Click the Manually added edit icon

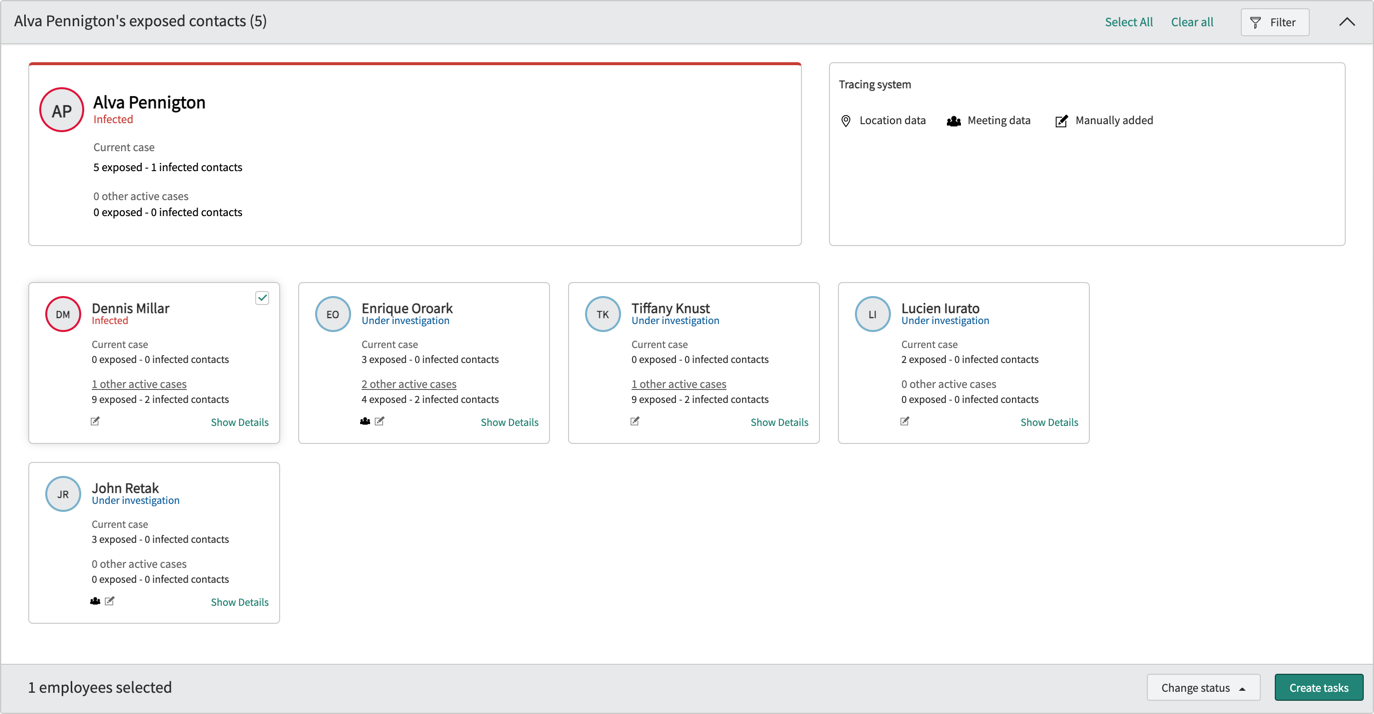[x=1062, y=121]
